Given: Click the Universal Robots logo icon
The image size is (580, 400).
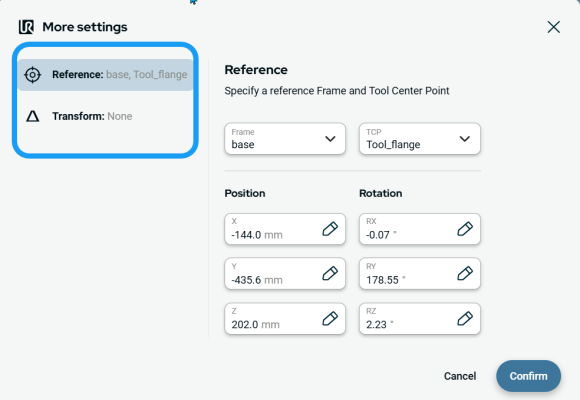Looking at the screenshot, I should 26,27.
